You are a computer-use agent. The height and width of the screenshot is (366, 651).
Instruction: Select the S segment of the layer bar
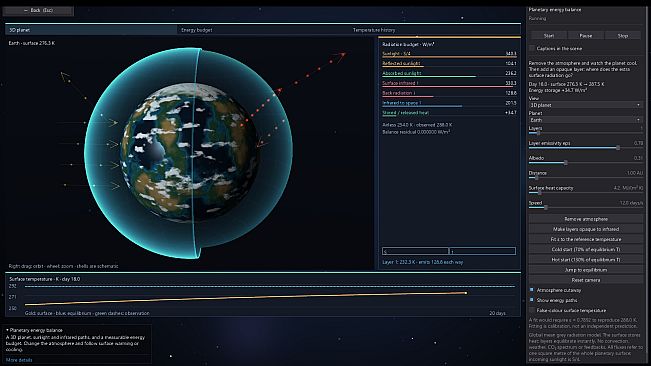pos(415,251)
